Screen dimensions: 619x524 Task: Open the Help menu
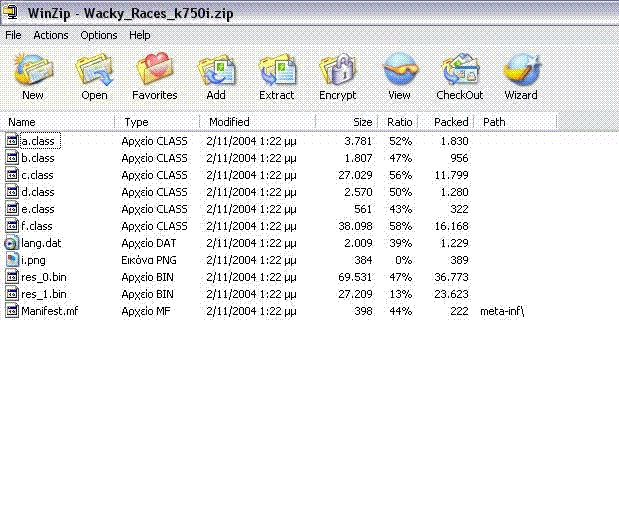point(140,35)
